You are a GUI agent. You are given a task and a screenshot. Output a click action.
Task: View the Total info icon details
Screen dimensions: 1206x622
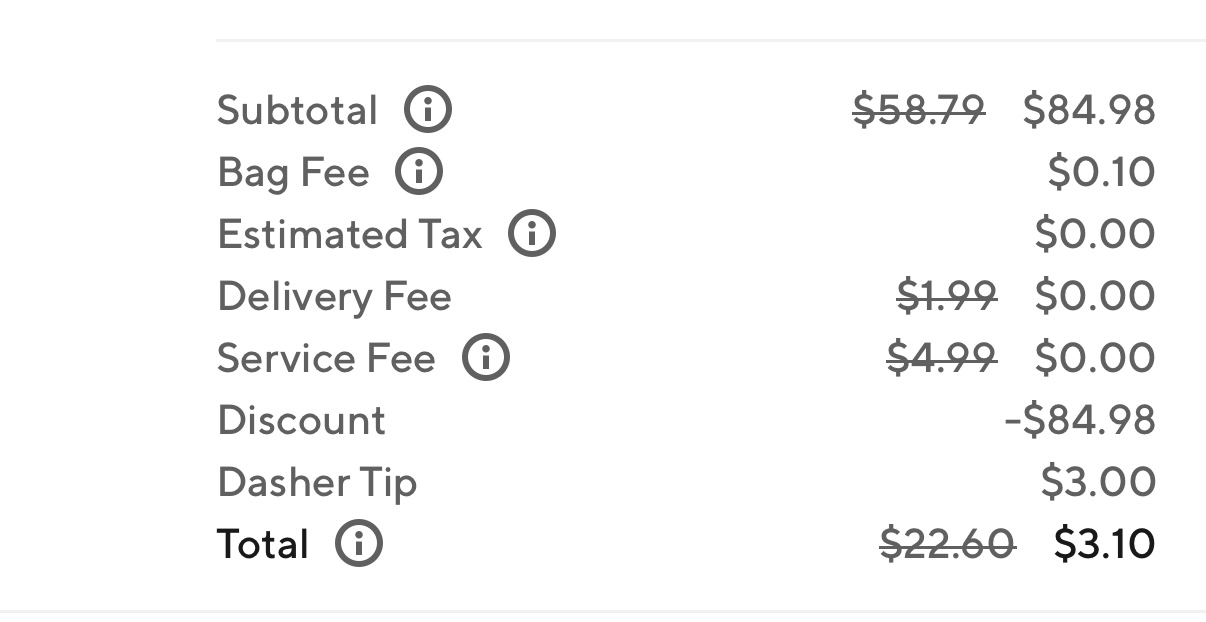(x=359, y=543)
